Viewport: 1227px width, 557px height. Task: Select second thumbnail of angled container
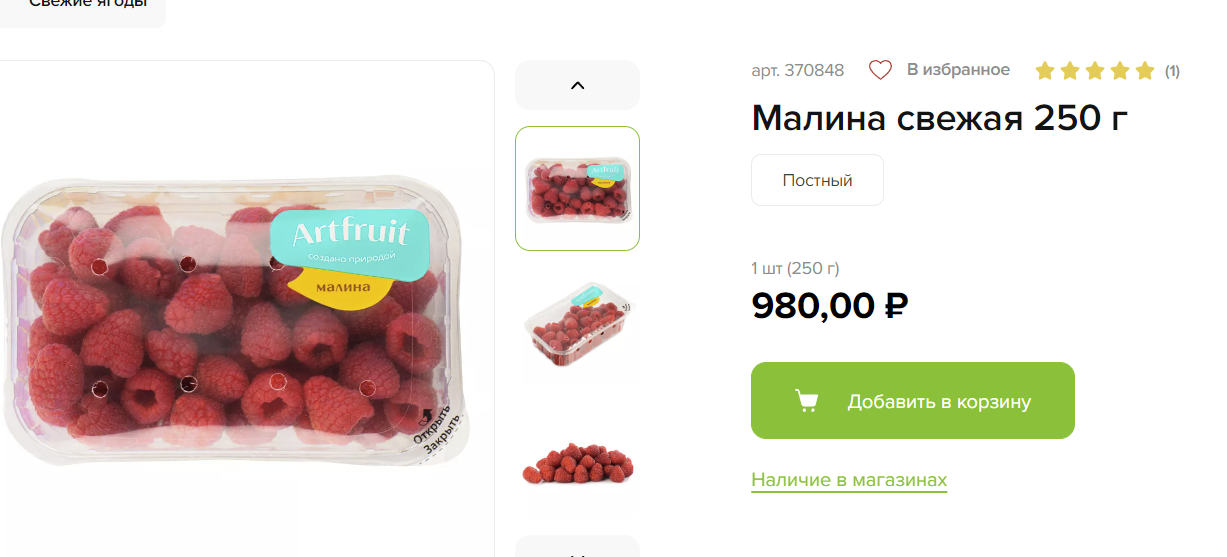coord(577,325)
